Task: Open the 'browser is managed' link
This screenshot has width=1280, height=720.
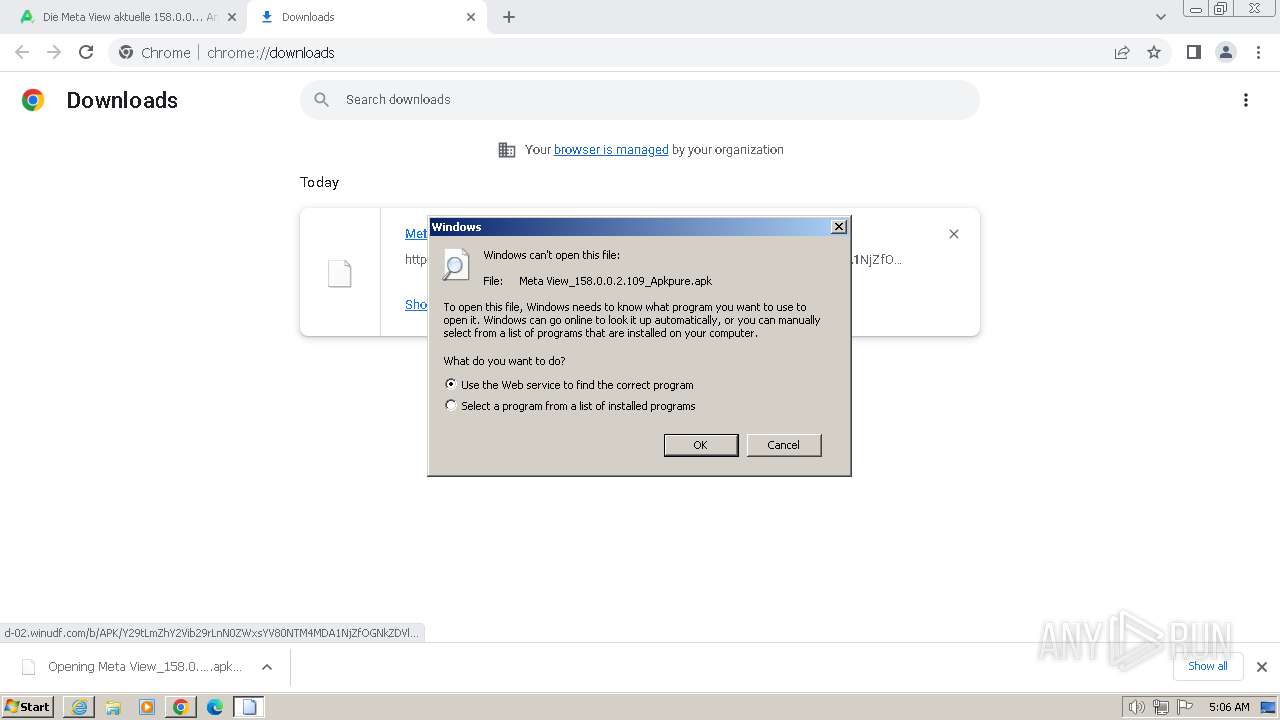Action: (x=611, y=150)
